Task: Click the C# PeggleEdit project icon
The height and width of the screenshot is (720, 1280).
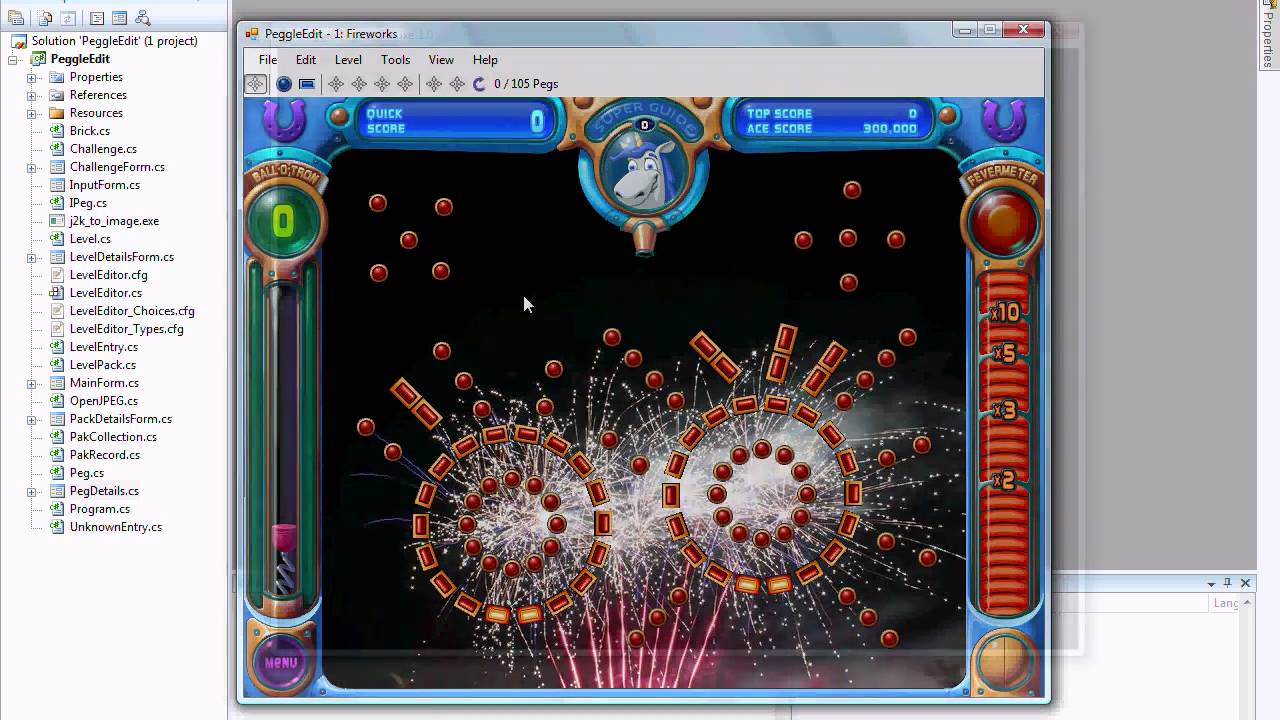Action: 39,59
